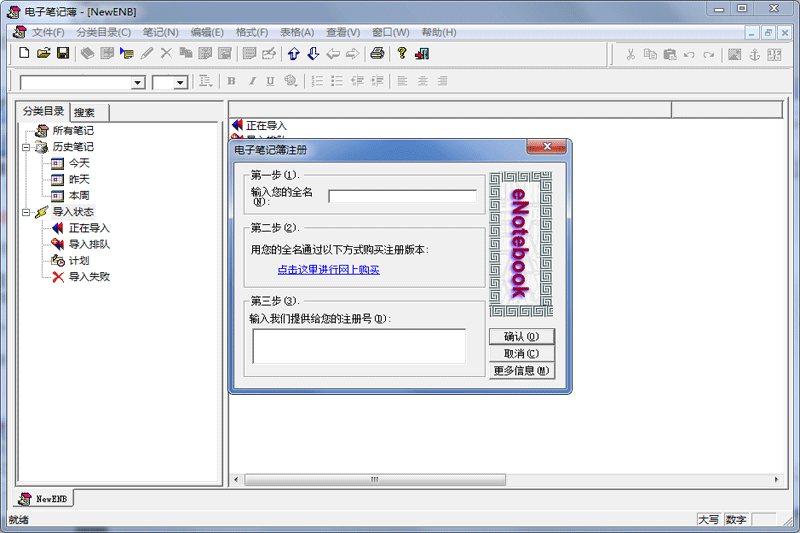
Task: Open a notebook file using the folder icon
Action: pos(43,53)
